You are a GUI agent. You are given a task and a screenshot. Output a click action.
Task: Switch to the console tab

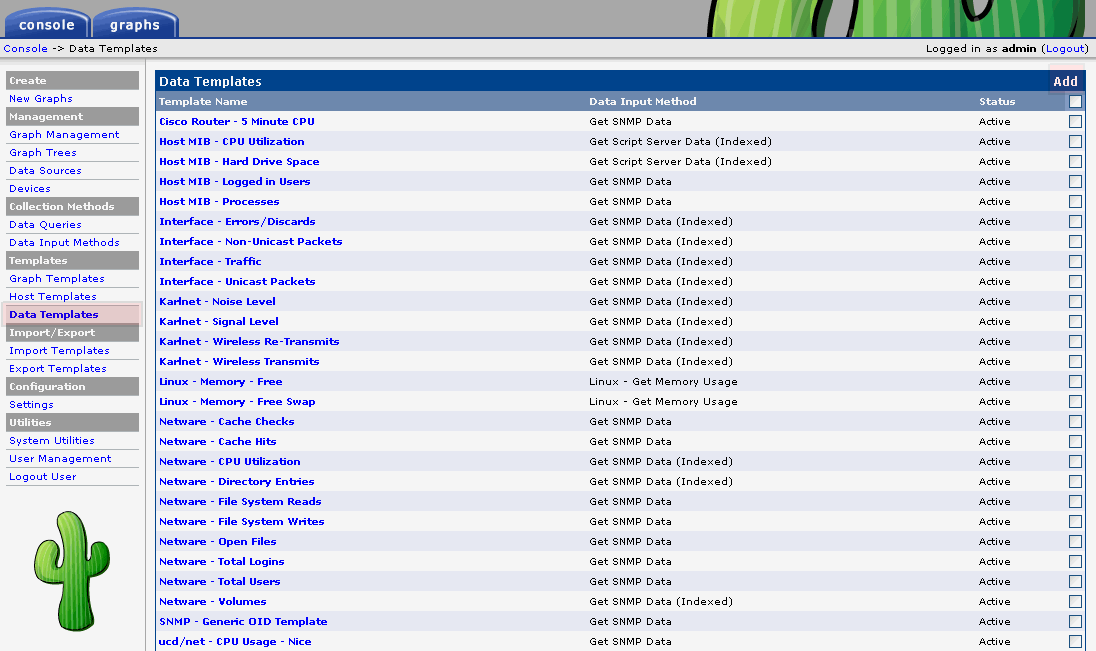tap(47, 25)
